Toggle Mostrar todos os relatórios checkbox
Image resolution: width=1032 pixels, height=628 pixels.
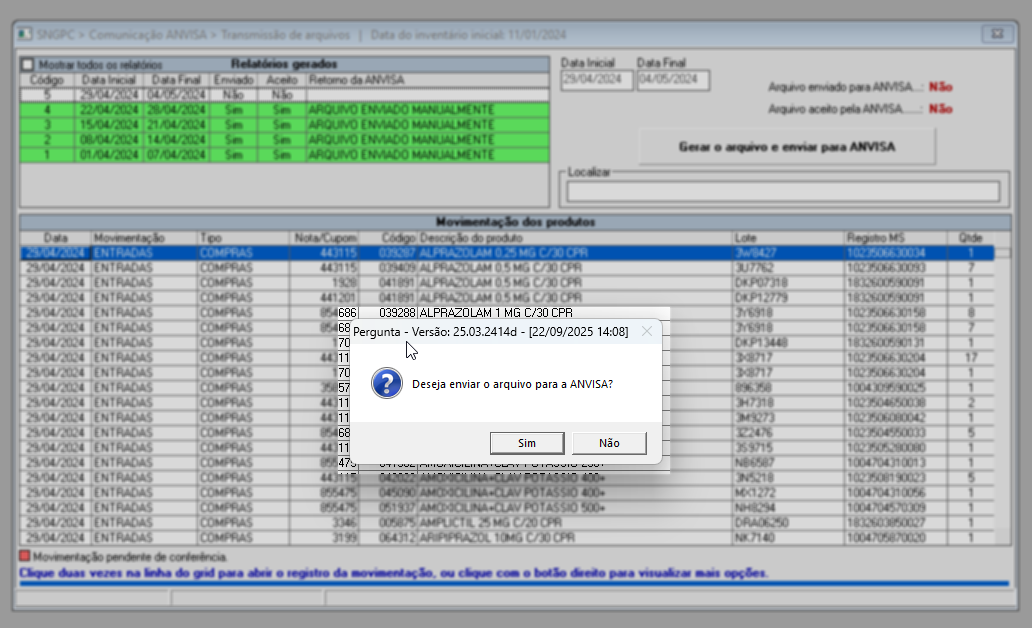point(28,65)
